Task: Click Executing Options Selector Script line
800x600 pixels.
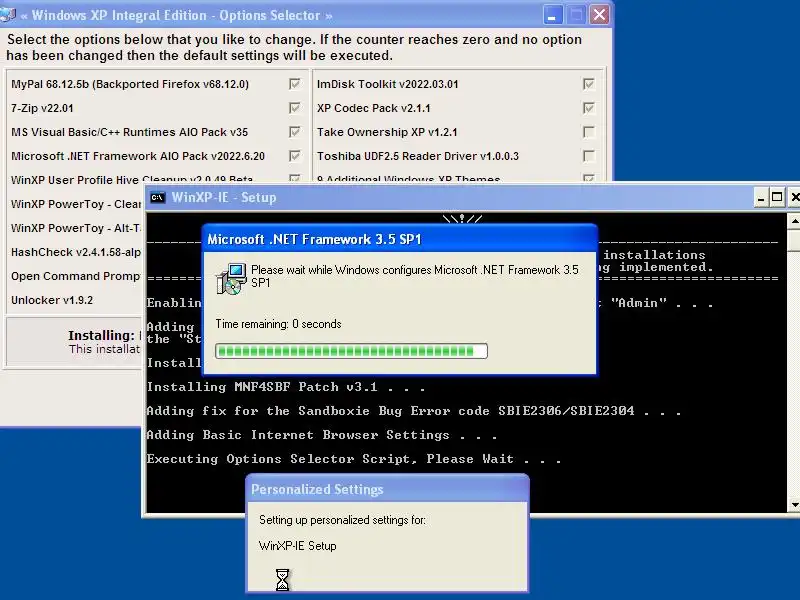Action: [354, 459]
